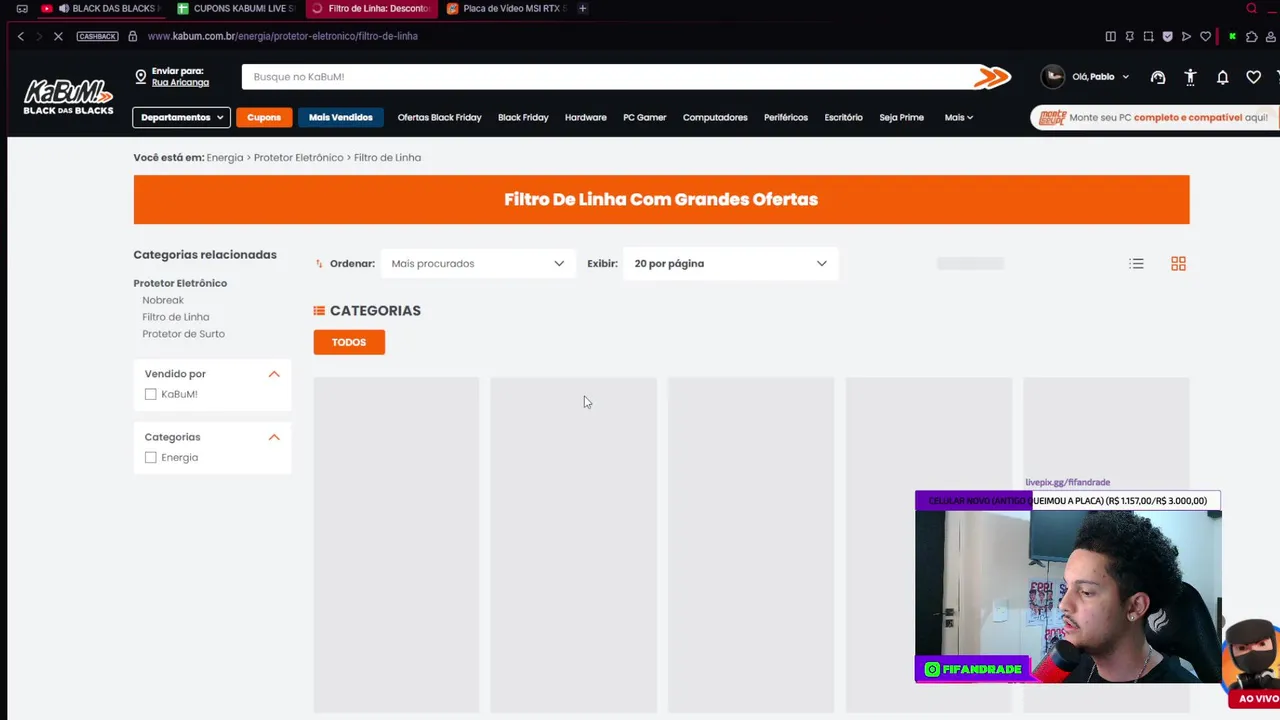Switch to 'Placa de Vídeo MSI RTX' tab
Viewport: 1280px width, 720px height.
(507, 8)
